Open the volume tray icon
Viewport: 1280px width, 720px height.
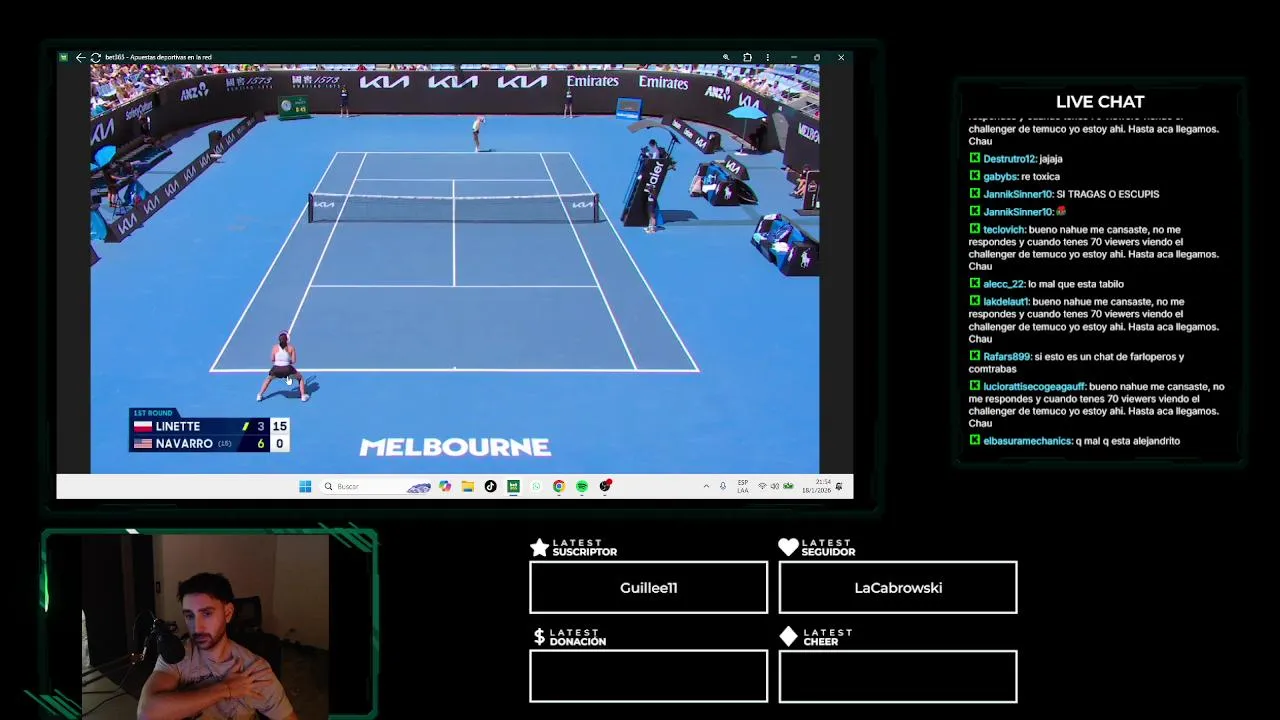pyautogui.click(x=775, y=486)
